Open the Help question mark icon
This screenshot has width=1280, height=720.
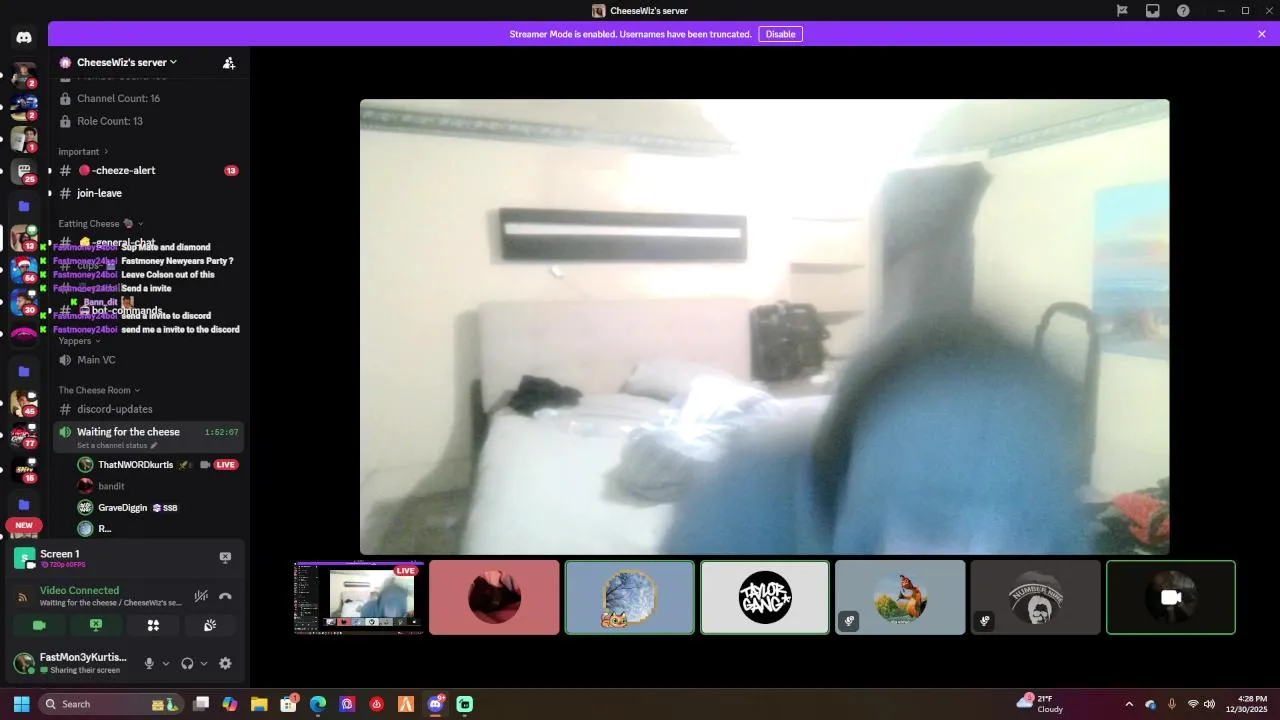[x=1183, y=11]
